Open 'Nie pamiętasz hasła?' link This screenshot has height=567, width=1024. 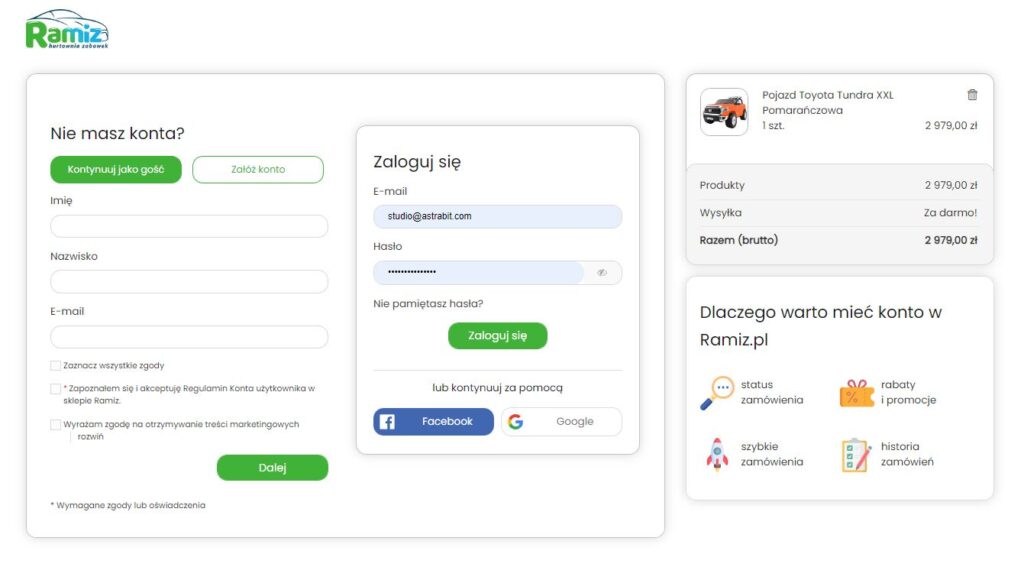point(428,304)
